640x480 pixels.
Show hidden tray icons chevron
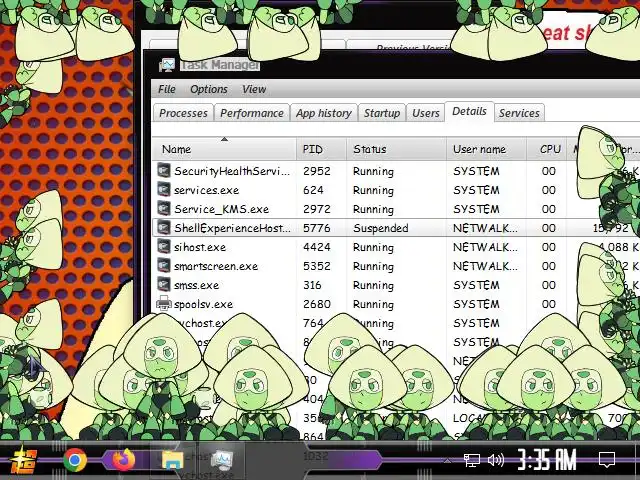tap(447, 461)
